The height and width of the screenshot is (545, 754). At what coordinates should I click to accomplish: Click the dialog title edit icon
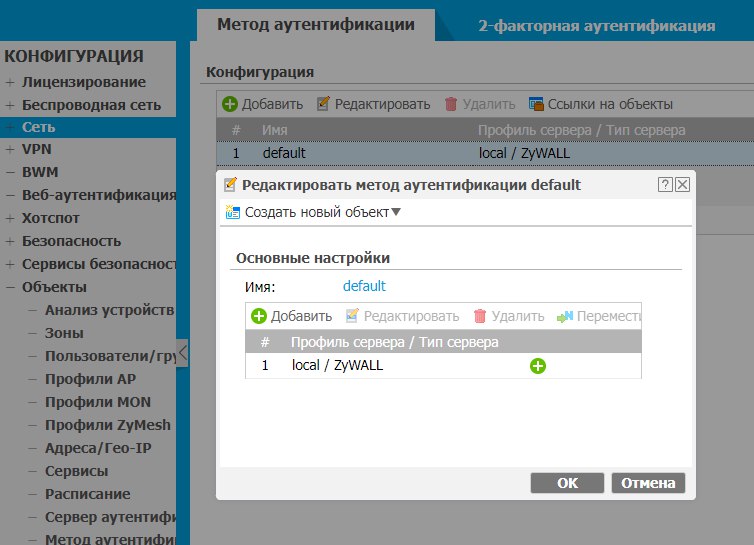point(231,185)
